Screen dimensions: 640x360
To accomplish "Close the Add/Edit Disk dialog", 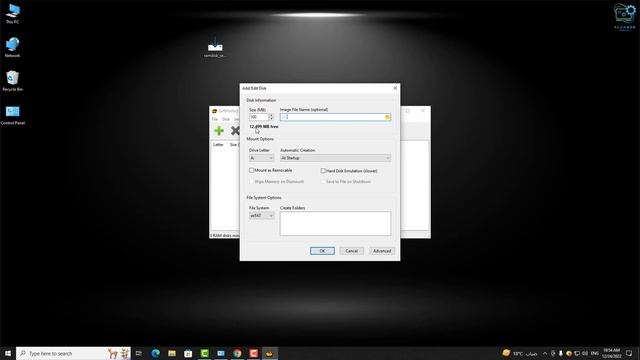I will coord(395,88).
